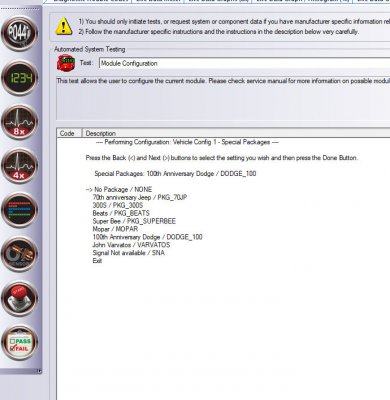Viewport: 390px width, 400px height.
Task: Click the yellow warning triangle icon
Action: pos(64,26)
